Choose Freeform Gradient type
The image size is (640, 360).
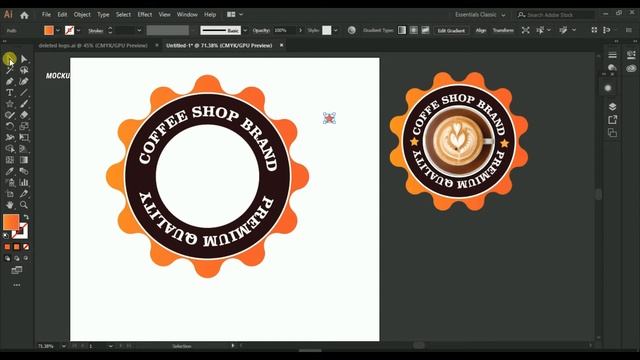425,30
